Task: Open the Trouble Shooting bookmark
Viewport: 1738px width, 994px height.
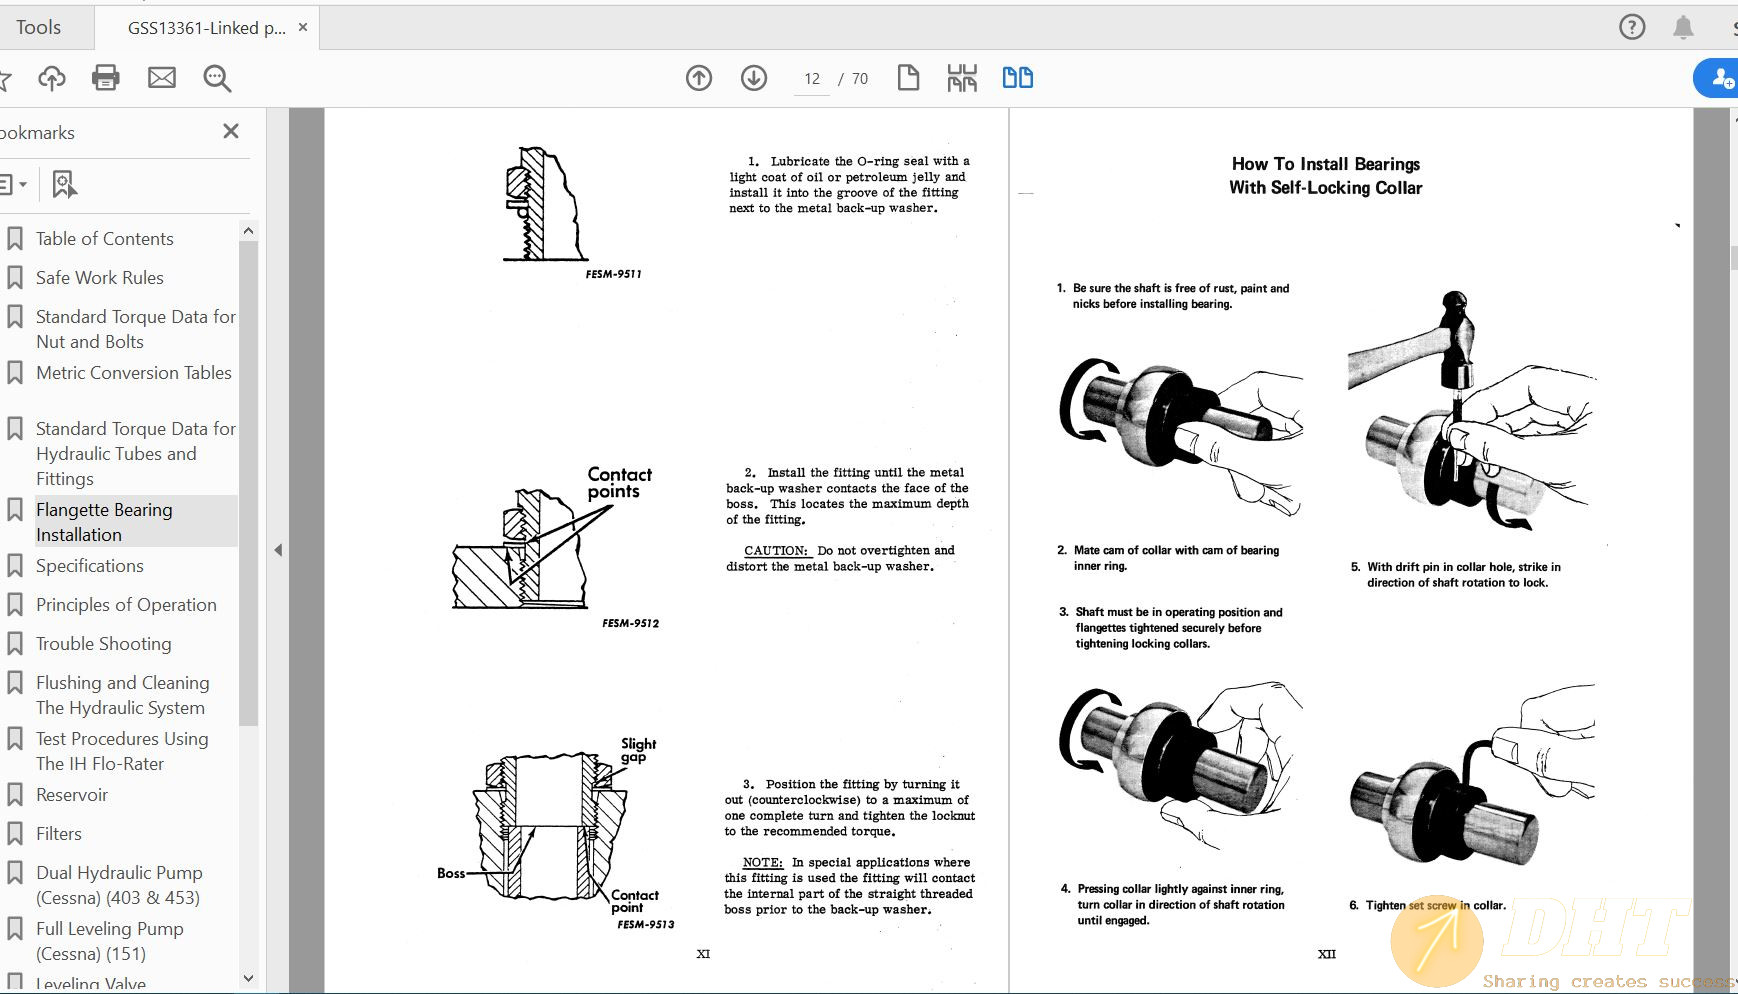Action: click(103, 644)
